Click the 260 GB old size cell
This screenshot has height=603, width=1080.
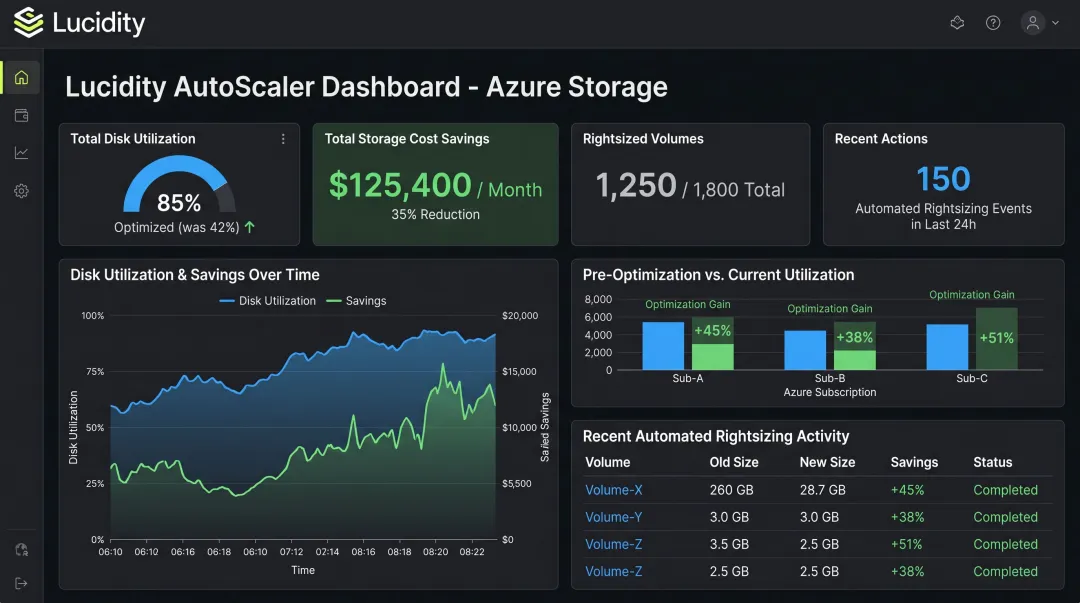(731, 490)
